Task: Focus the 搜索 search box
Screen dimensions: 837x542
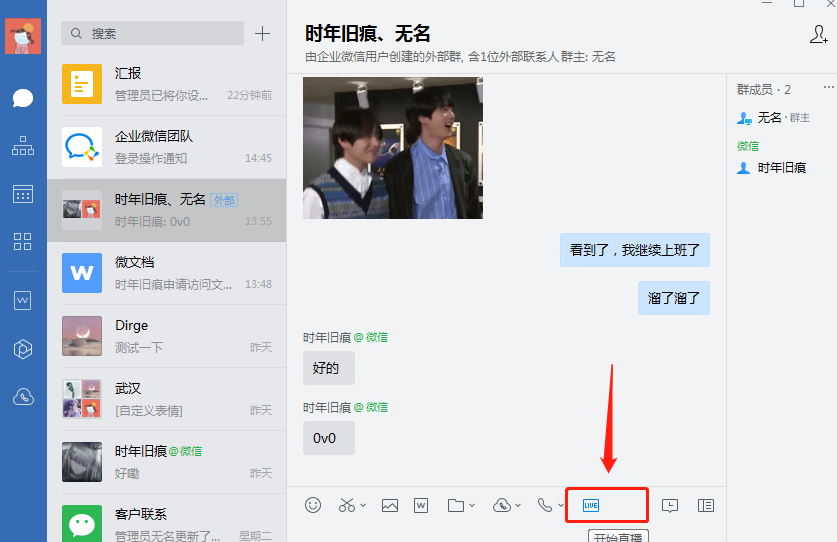Action: 152,33
